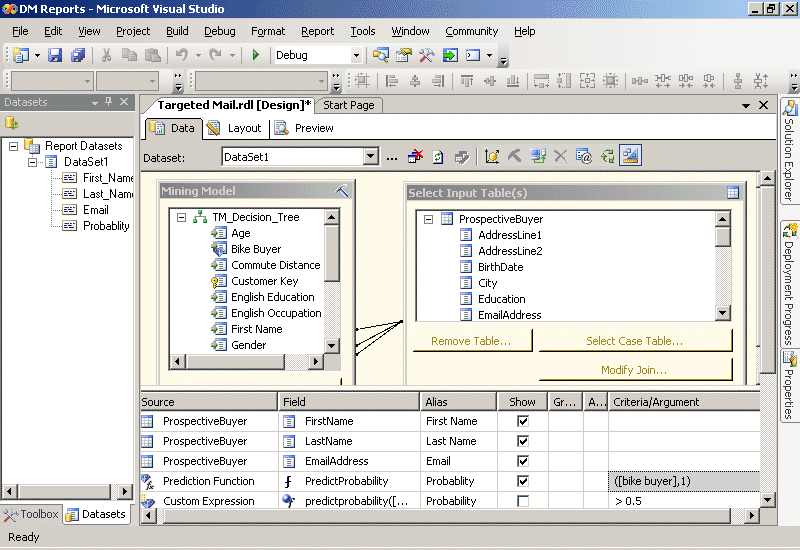
Task: Click the criteria grid horizontal scrollbar
Action: [447, 516]
